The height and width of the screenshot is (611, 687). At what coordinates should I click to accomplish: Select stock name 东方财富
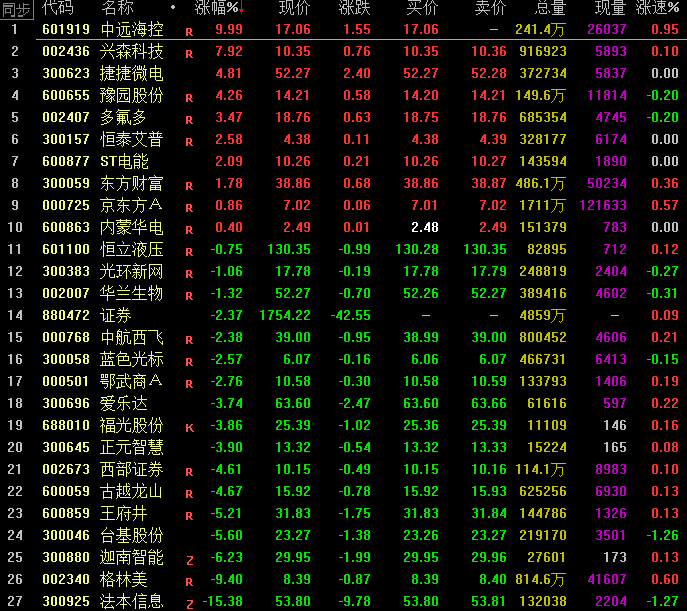(132, 184)
